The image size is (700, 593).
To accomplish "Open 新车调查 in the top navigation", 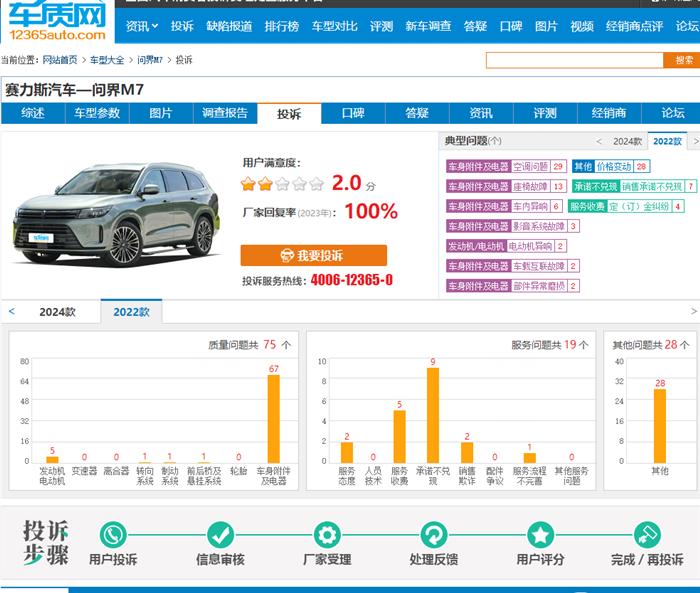I will 428,26.
